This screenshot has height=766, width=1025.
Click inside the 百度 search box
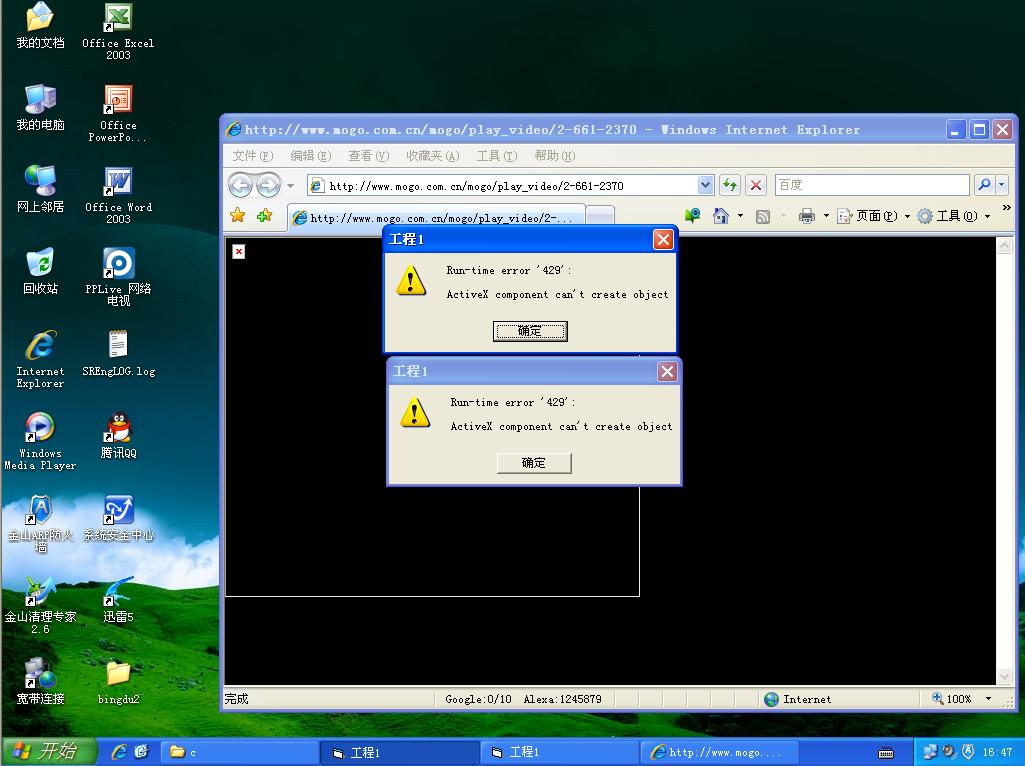[870, 185]
